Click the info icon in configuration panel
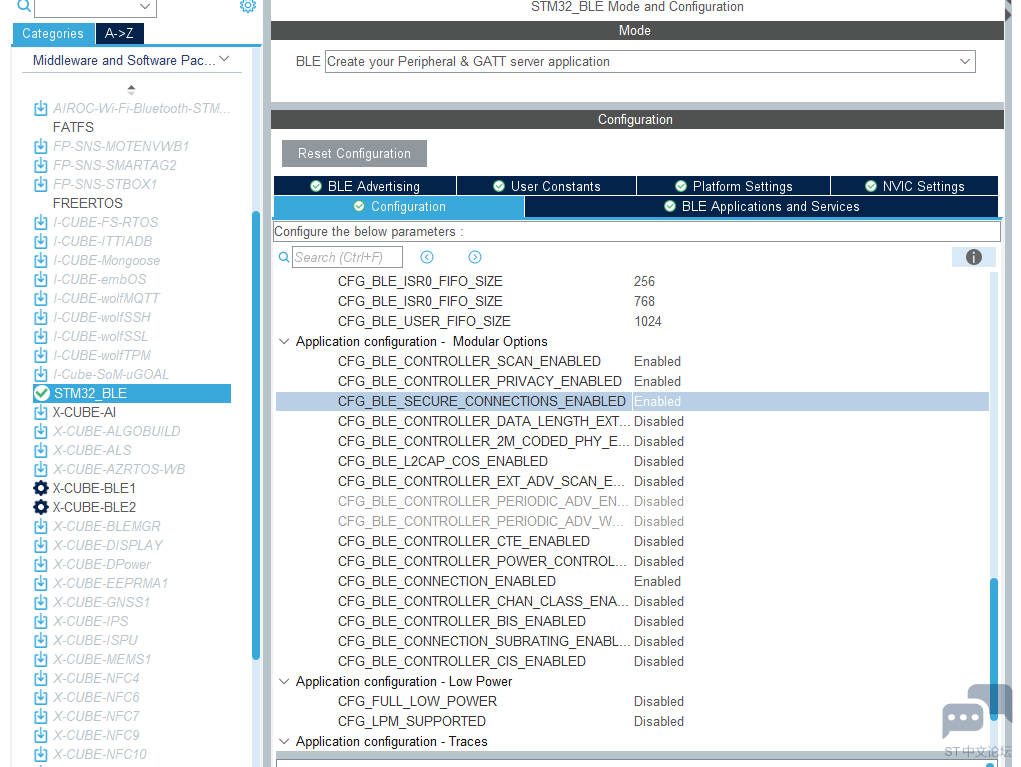Image resolution: width=1021 pixels, height=767 pixels. coord(973,257)
